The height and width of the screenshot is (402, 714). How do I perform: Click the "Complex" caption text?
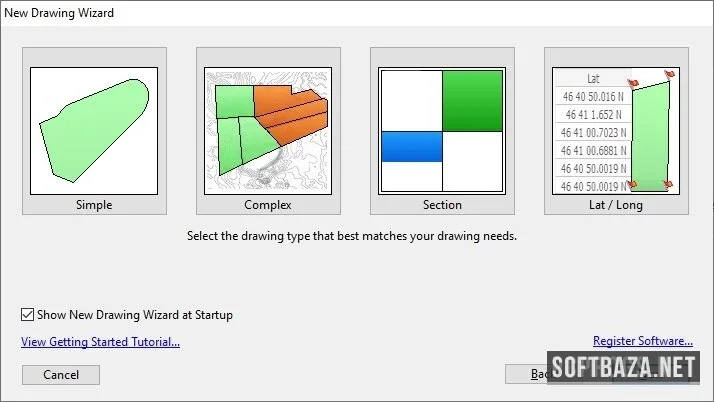coord(268,205)
